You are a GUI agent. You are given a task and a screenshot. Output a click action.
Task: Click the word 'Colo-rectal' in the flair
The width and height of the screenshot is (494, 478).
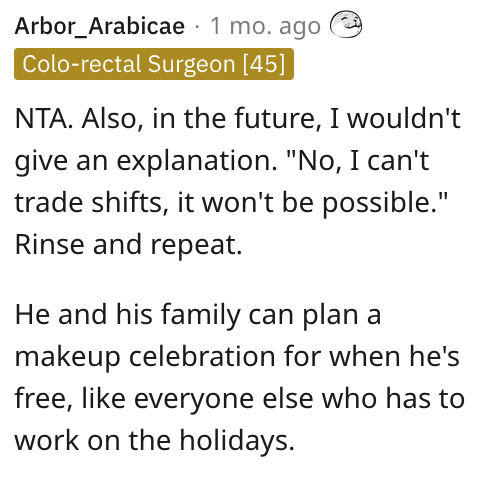(82, 64)
